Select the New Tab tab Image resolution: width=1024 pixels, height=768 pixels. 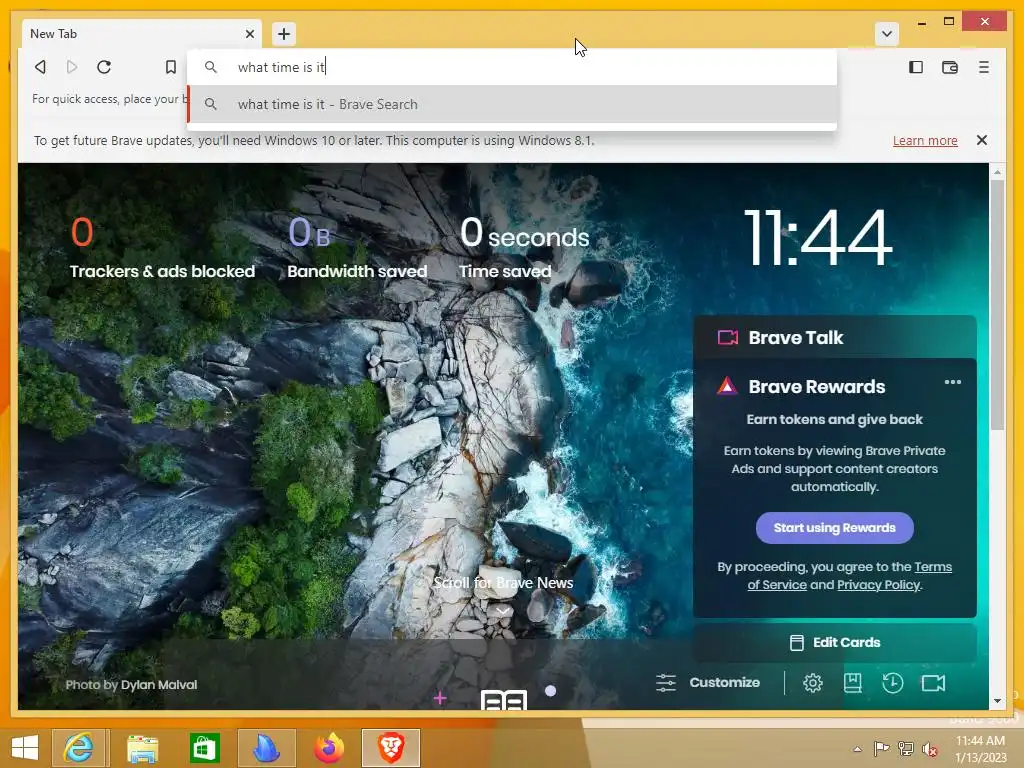[x=141, y=34]
